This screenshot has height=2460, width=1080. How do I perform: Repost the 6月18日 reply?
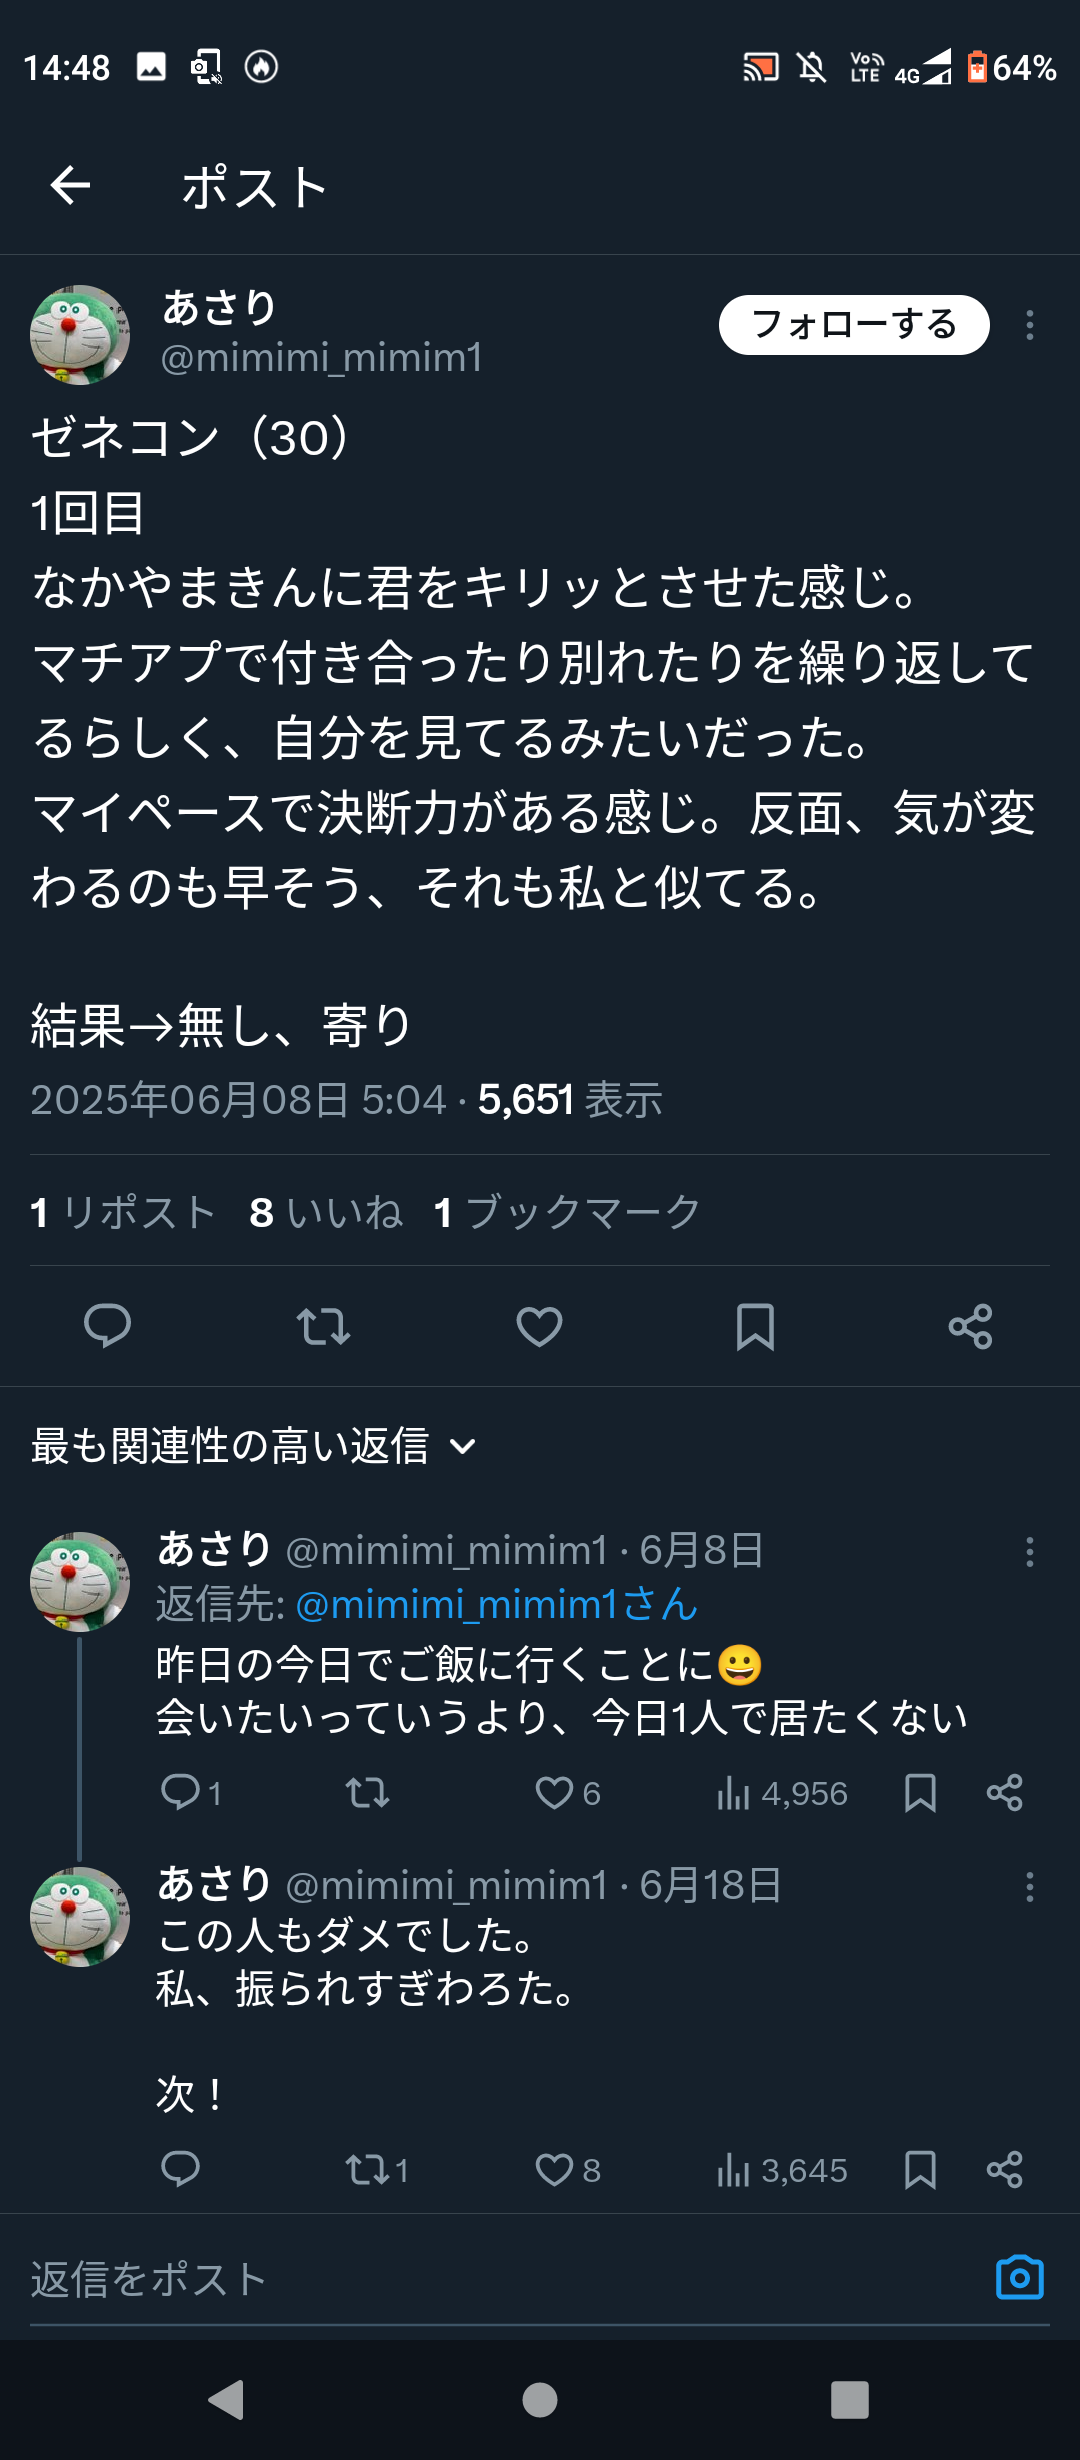pos(365,2170)
